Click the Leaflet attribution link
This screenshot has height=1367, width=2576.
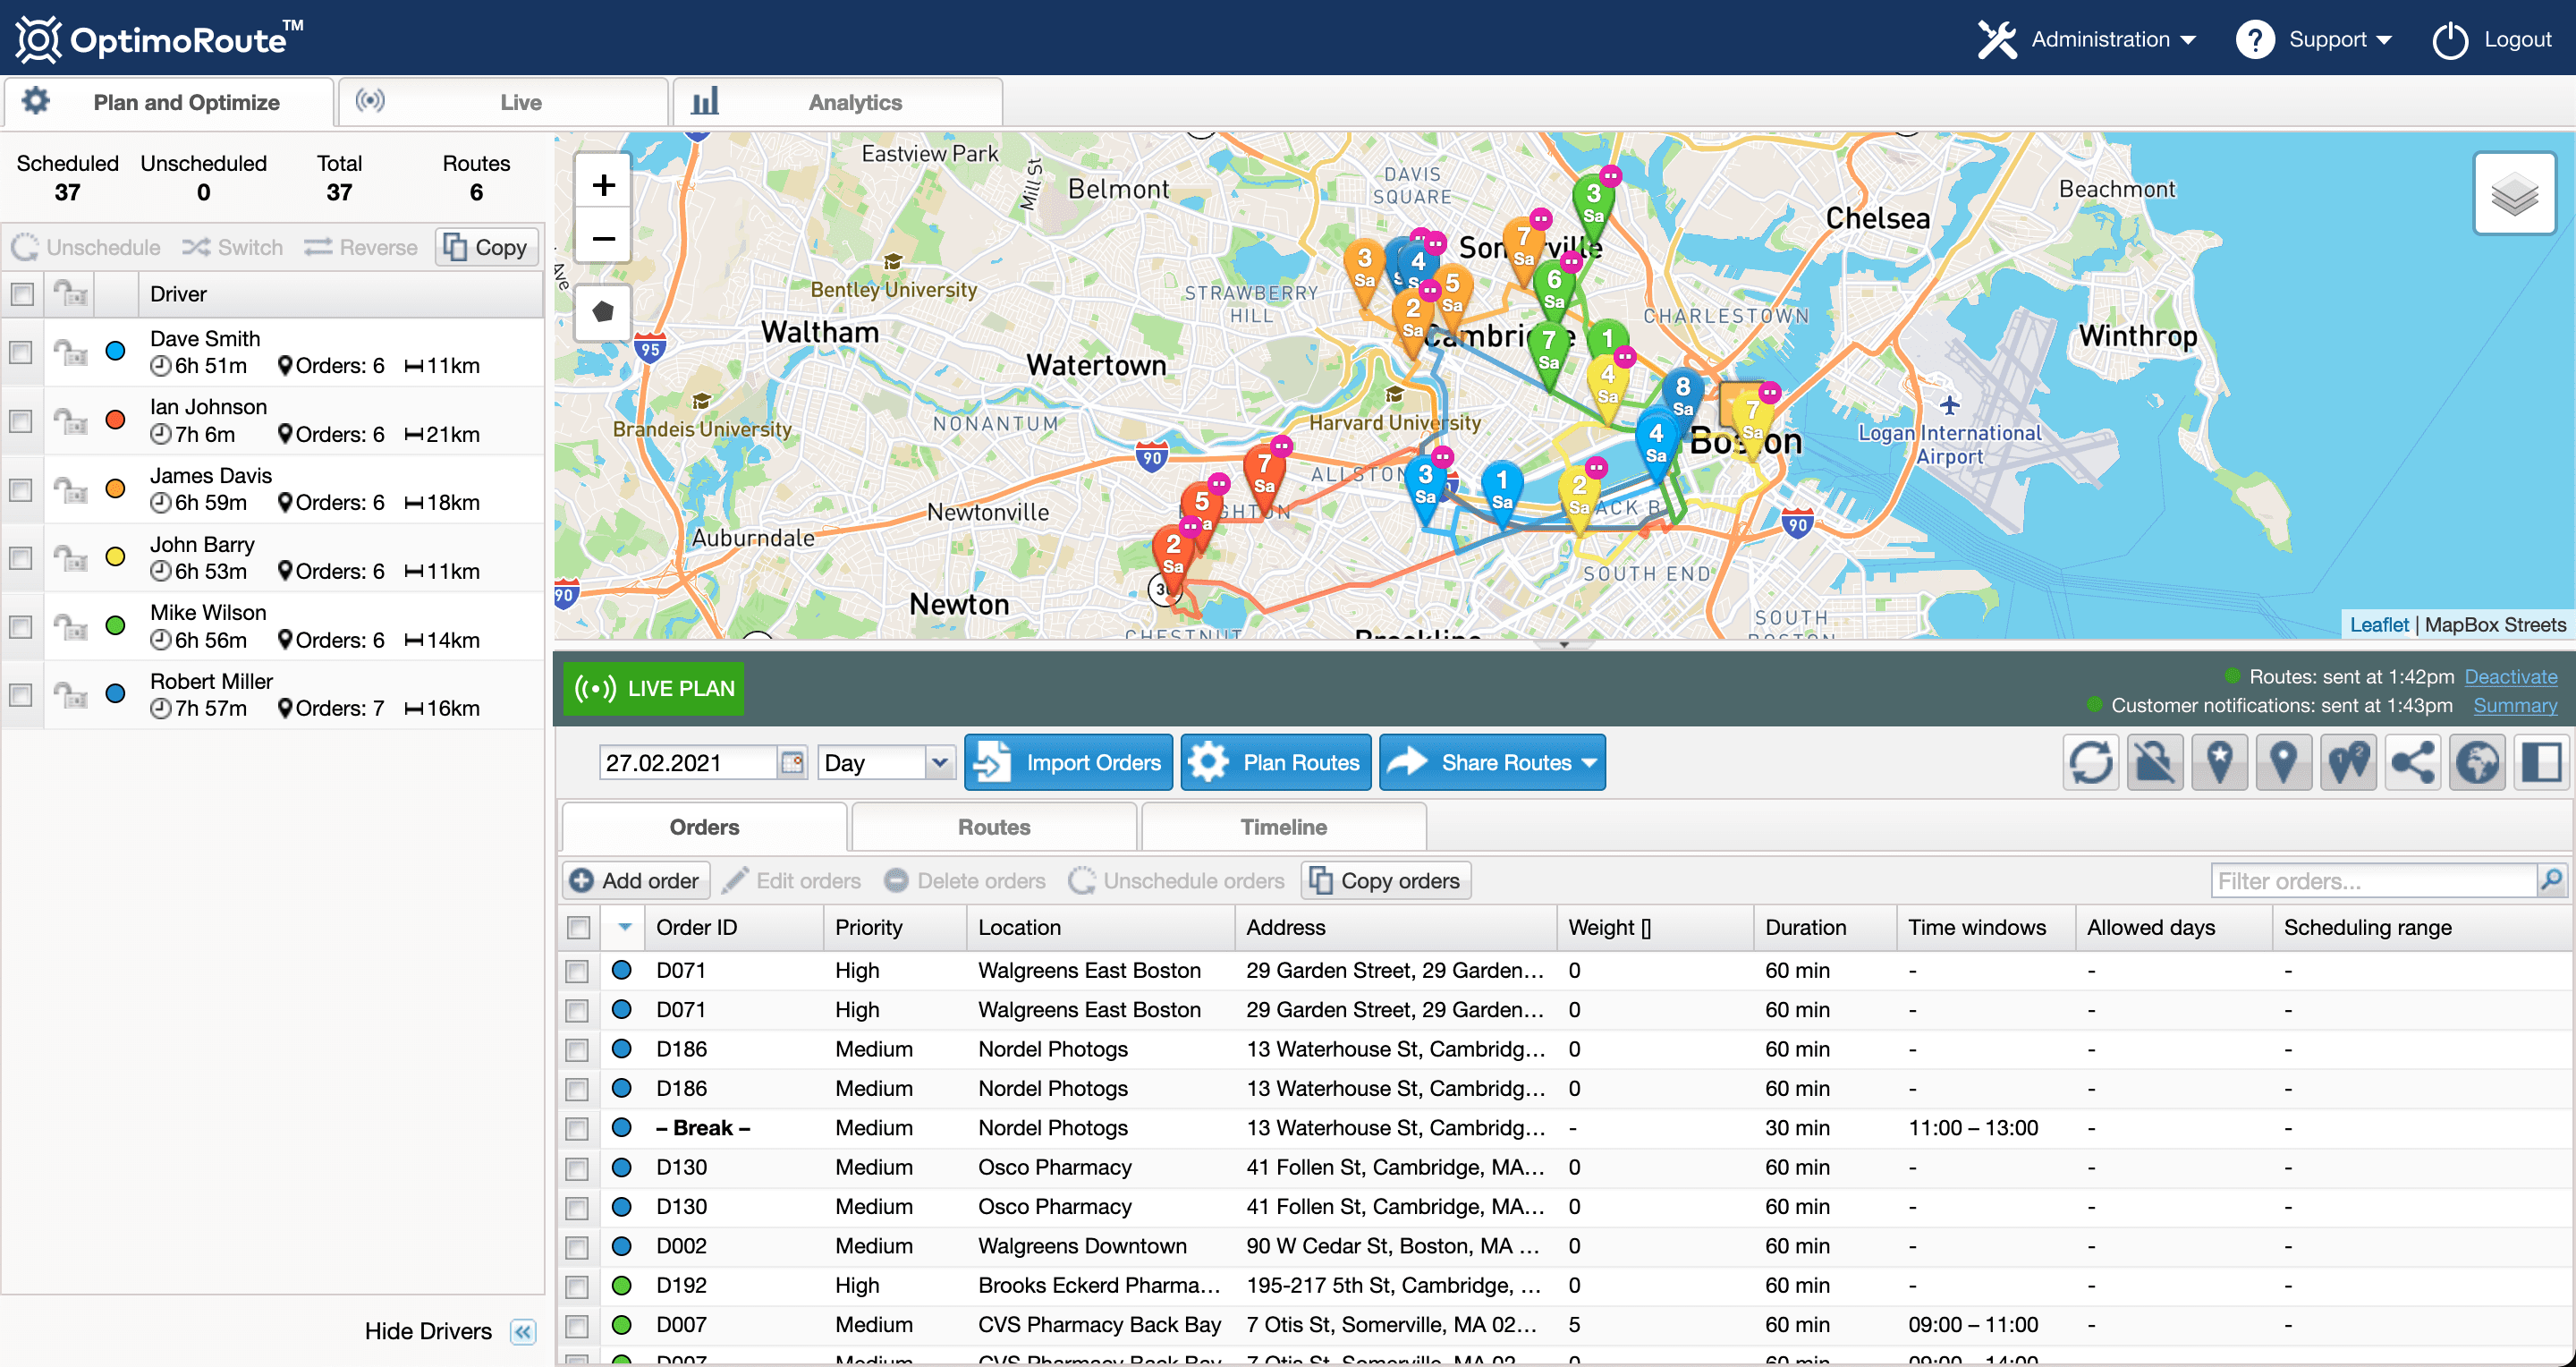(2378, 625)
